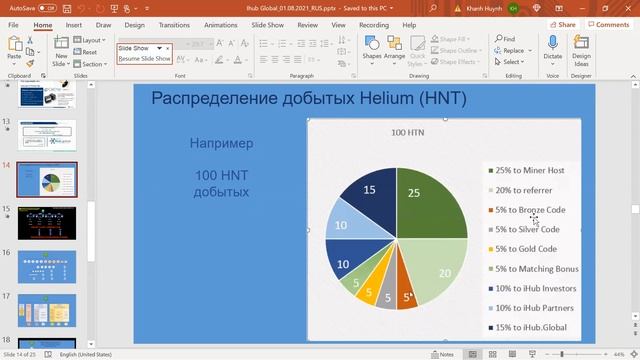Click Center paragraph alignment icon

275,60
